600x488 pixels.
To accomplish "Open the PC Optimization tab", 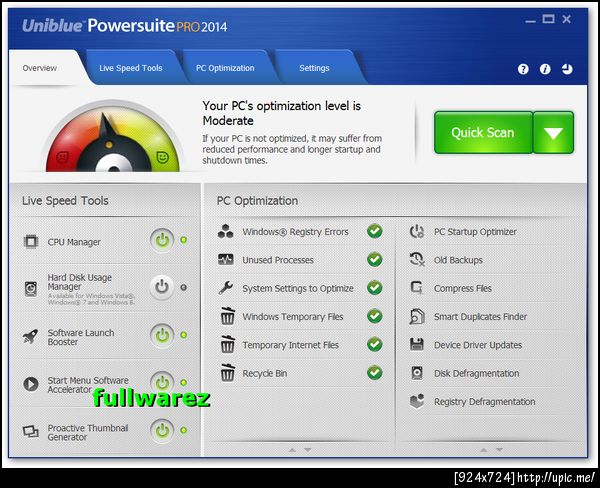I will (225, 68).
